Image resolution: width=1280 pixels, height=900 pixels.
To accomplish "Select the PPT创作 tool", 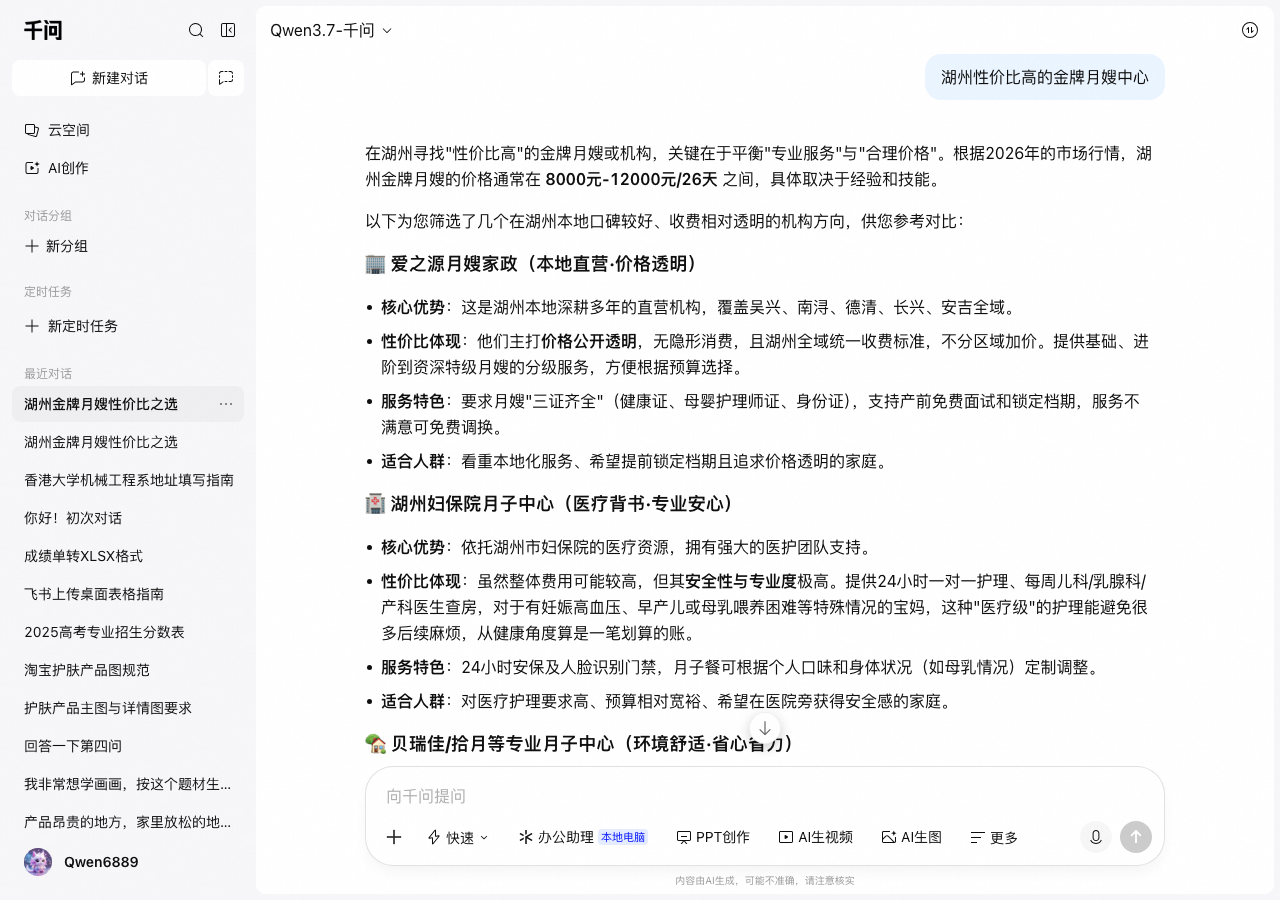I will (713, 837).
